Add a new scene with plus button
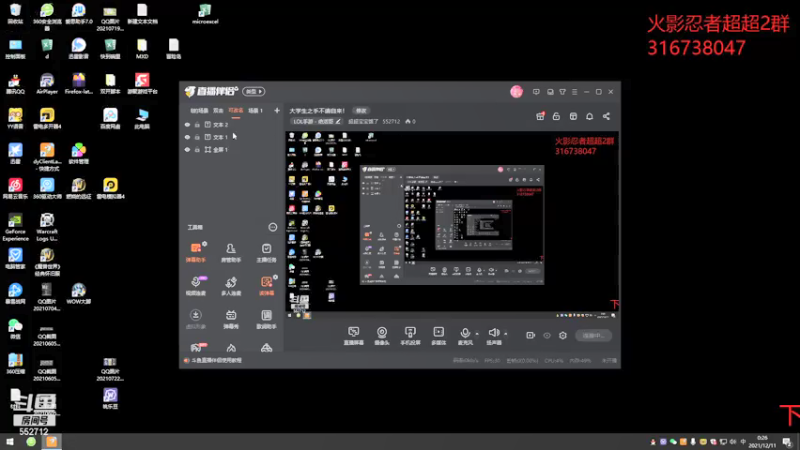Viewport: 800px width, 450px height. 277,110
